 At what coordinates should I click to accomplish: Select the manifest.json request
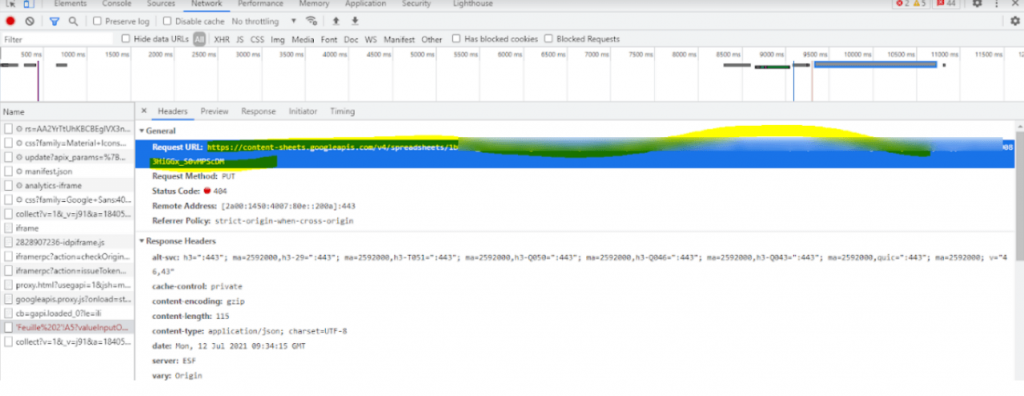click(39, 171)
